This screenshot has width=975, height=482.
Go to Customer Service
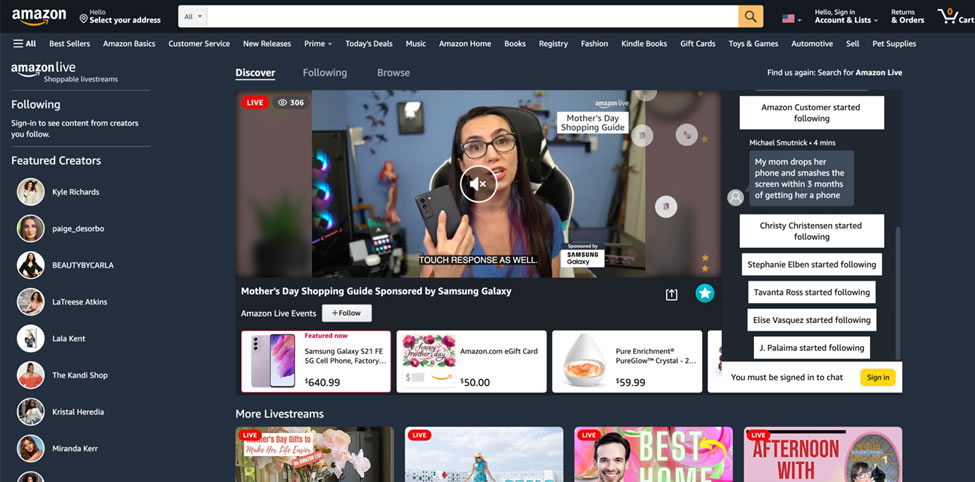point(199,44)
